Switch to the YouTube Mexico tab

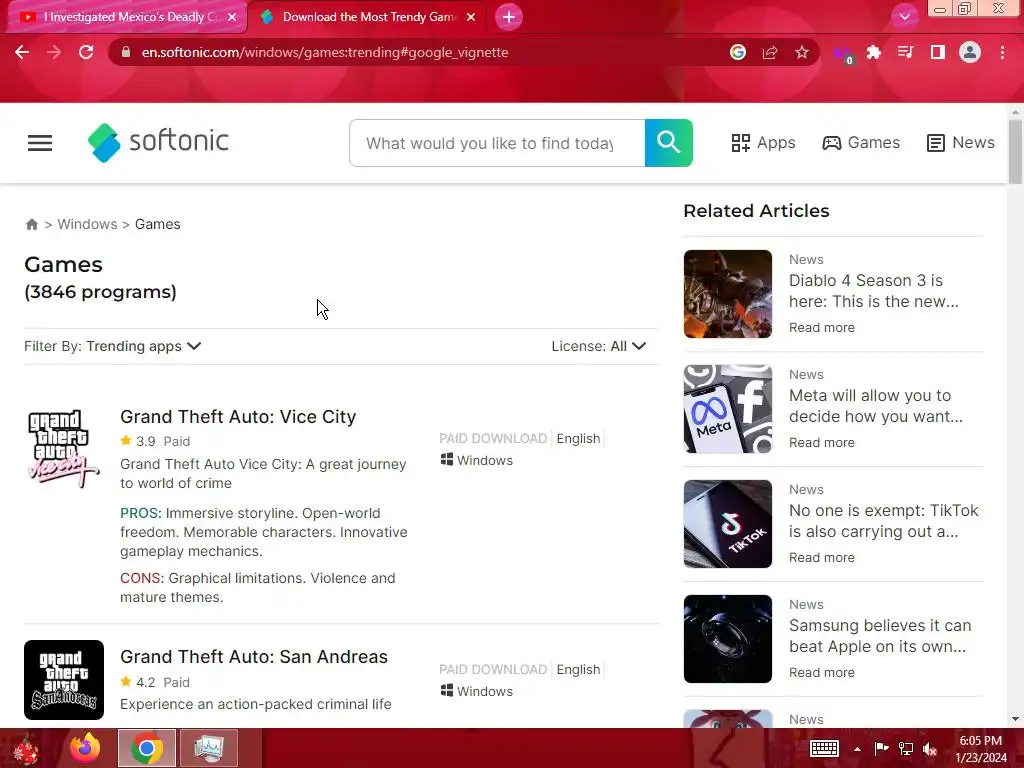127,18
